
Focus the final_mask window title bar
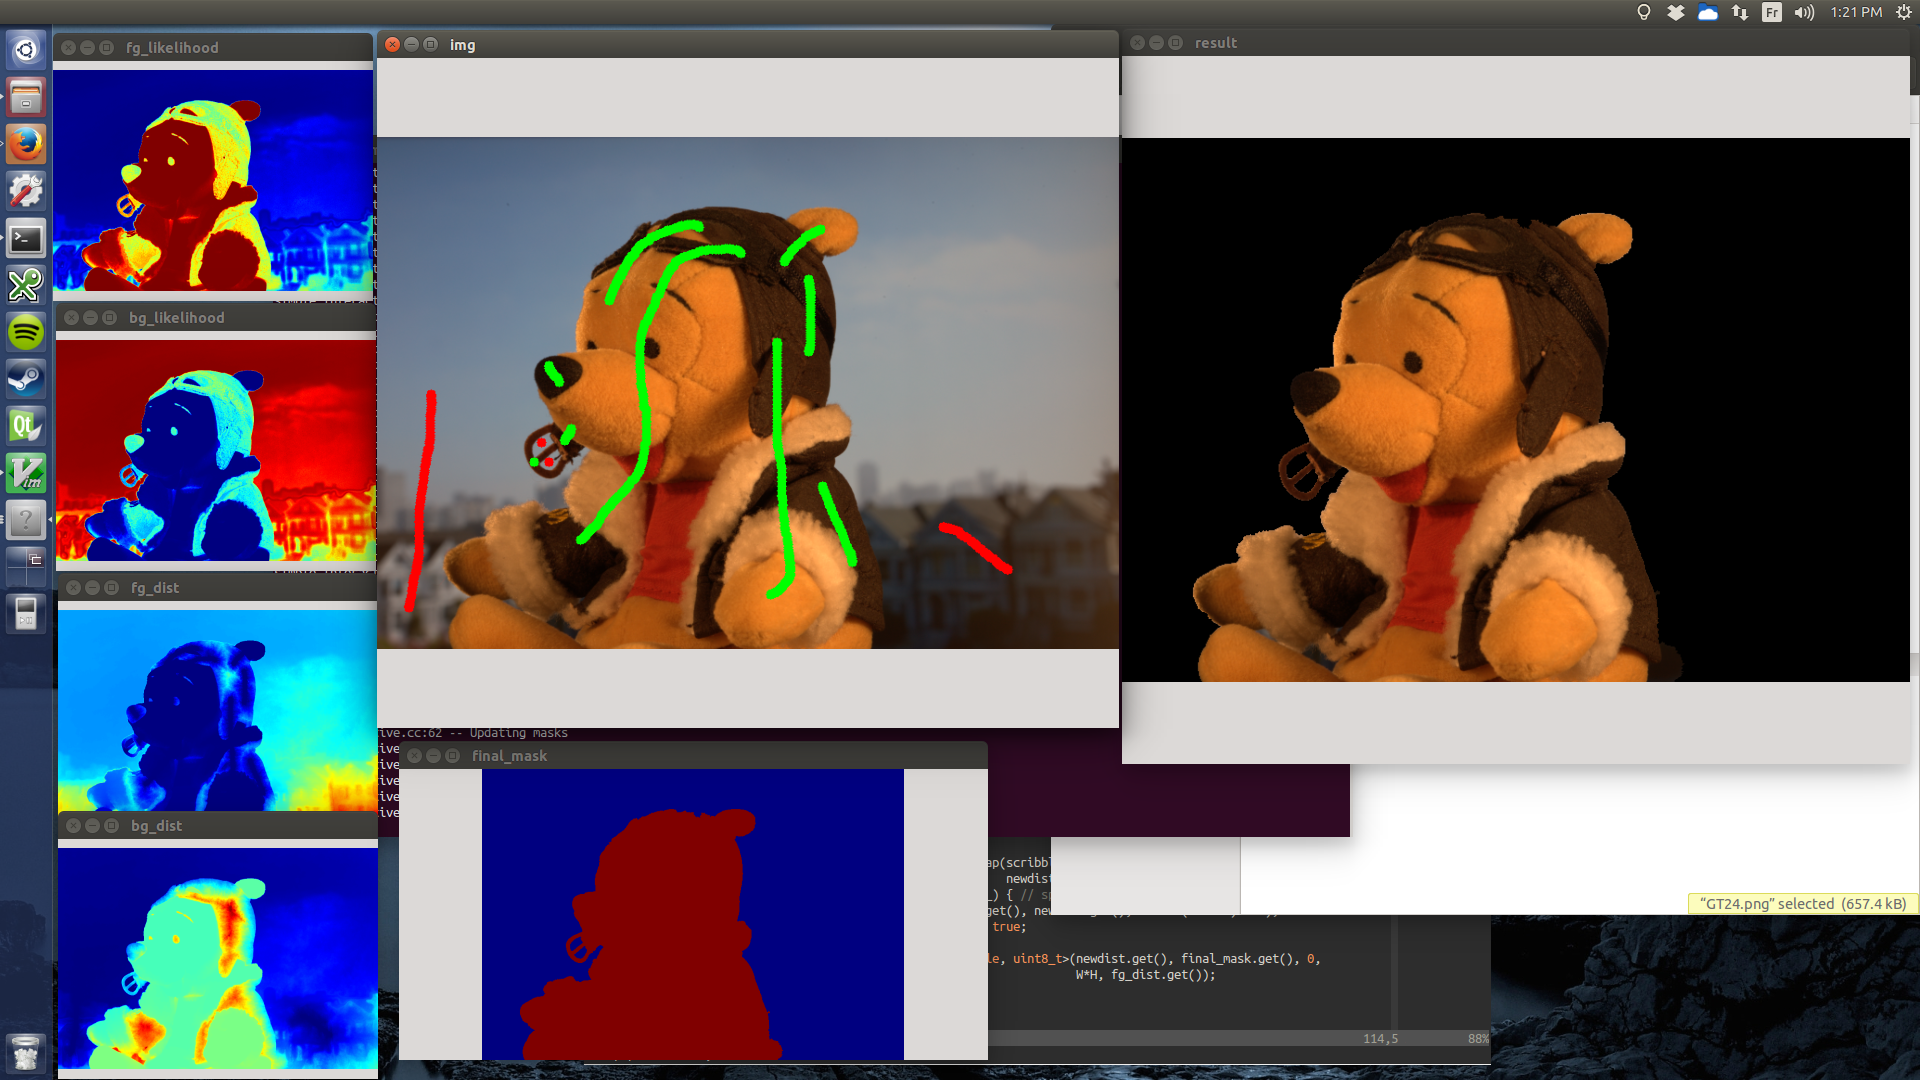tap(700, 756)
